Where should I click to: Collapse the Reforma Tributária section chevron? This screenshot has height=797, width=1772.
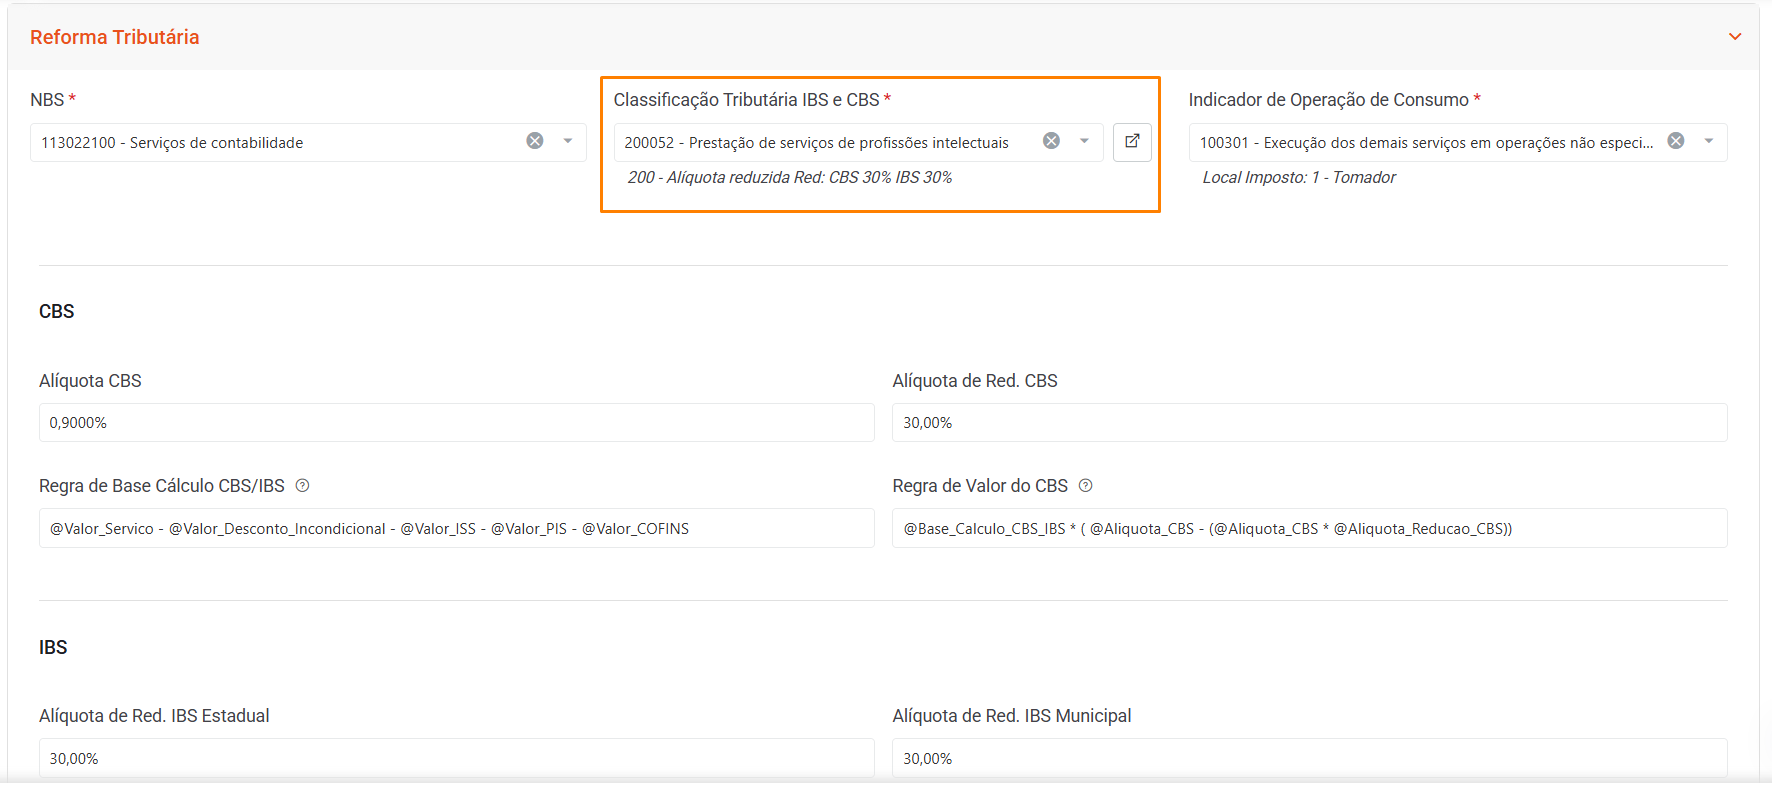(1735, 37)
